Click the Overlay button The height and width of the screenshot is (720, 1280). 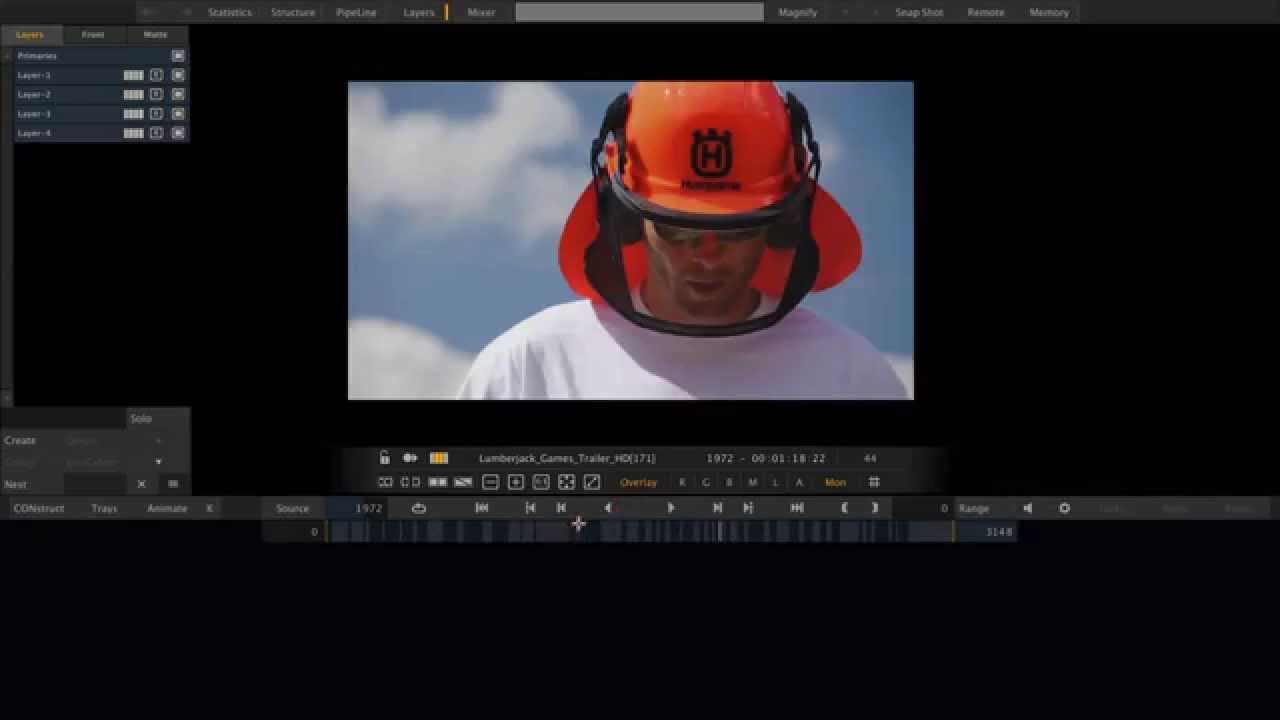[x=638, y=482]
